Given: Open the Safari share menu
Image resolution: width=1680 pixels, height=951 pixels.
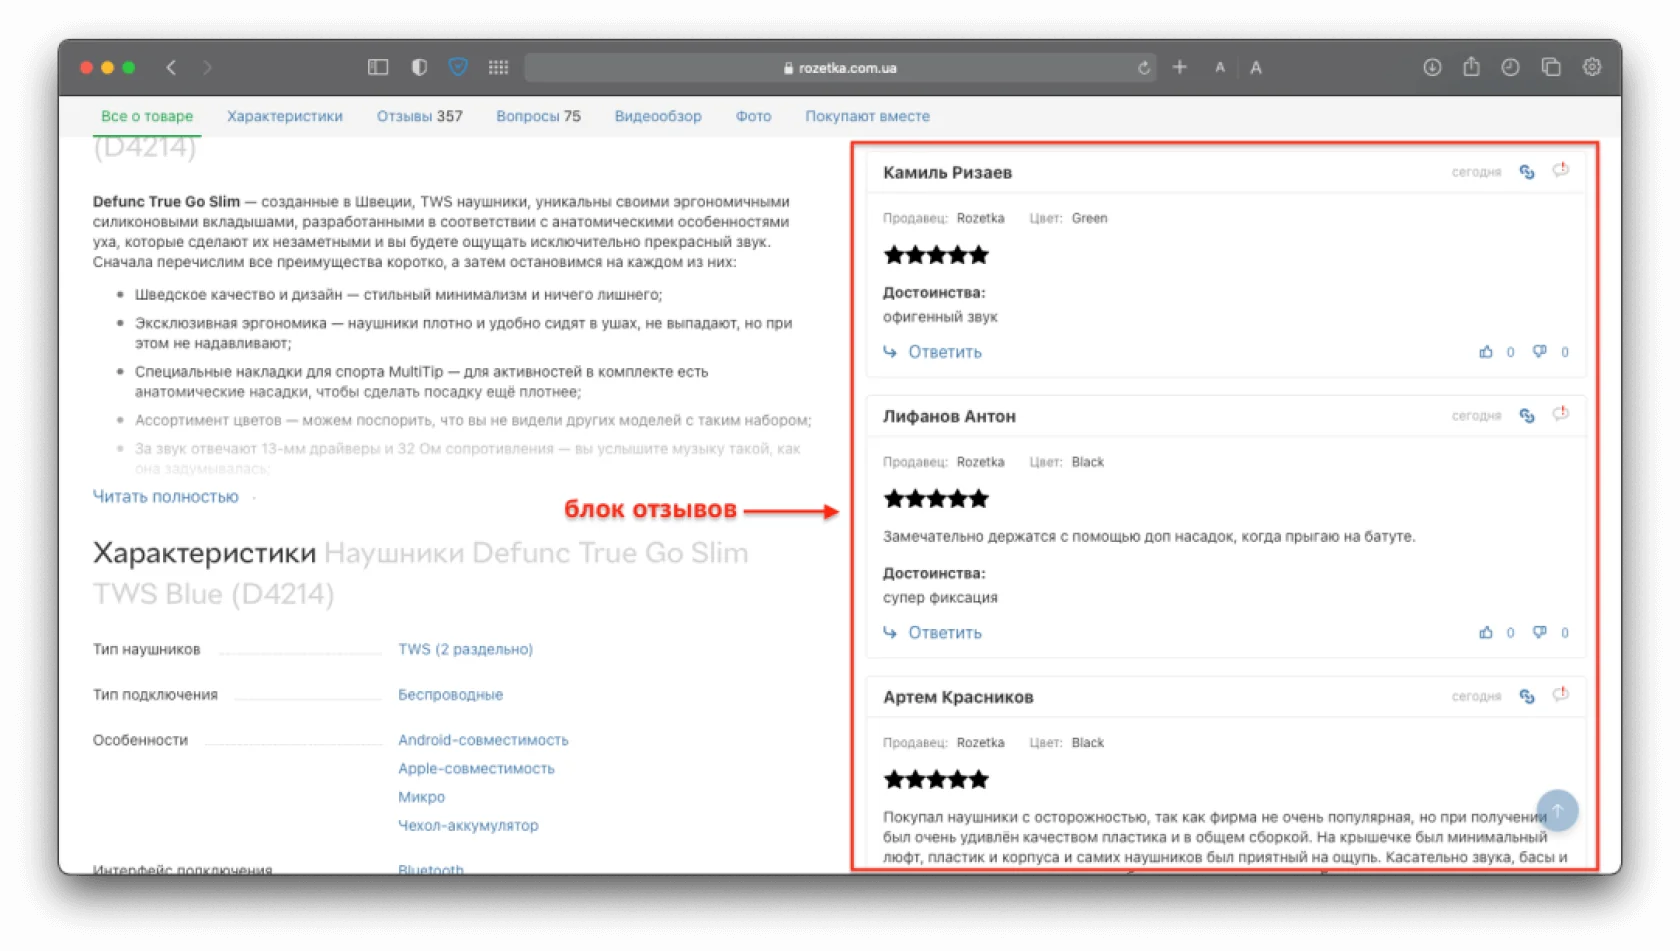Looking at the screenshot, I should (x=1471, y=66).
